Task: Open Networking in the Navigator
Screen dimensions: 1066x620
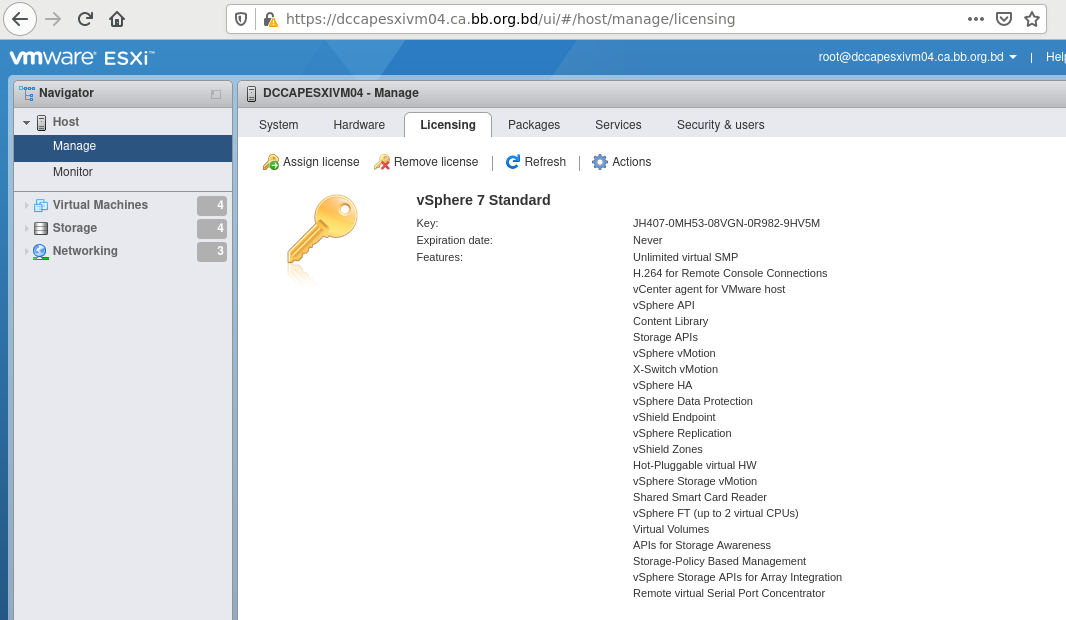Action: [85, 252]
